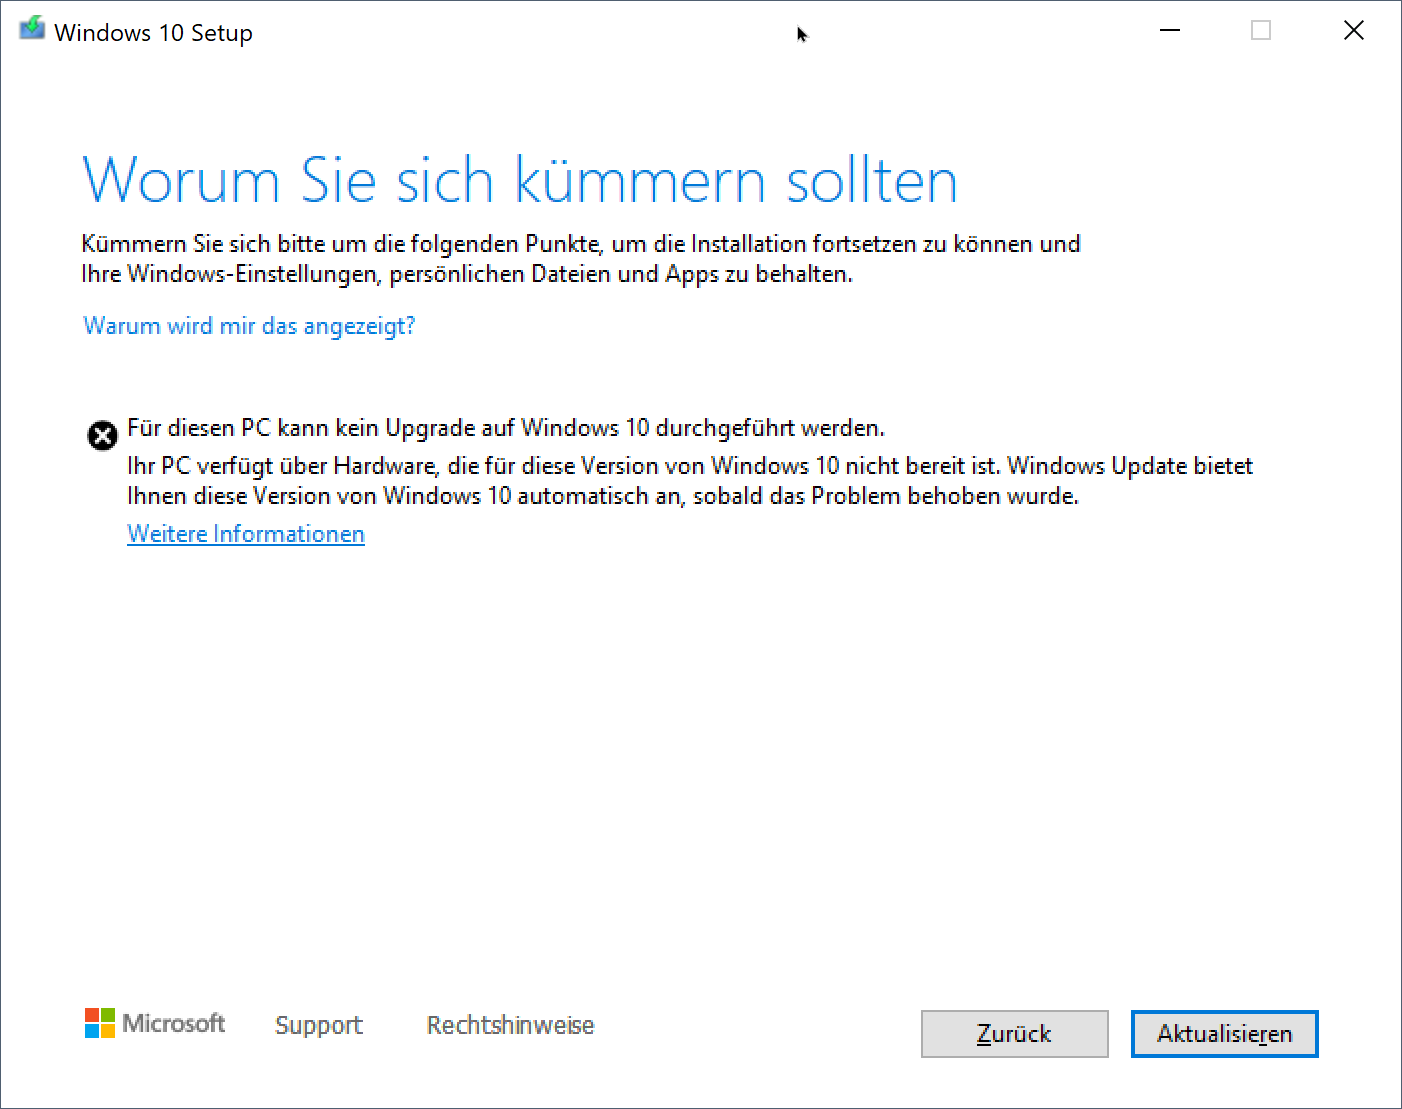Screen dimensions: 1402x1109
Task: Open the "Weitere Informationen" link
Action: tap(245, 533)
